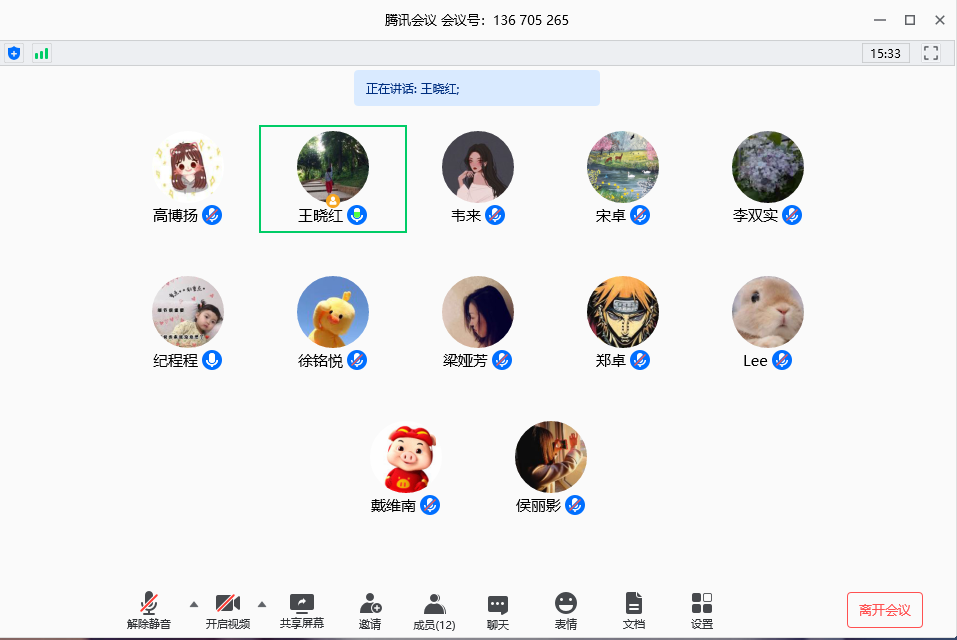This screenshot has width=957, height=640.
Task: Open the Emoji (表情) reactions icon
Action: (x=566, y=610)
